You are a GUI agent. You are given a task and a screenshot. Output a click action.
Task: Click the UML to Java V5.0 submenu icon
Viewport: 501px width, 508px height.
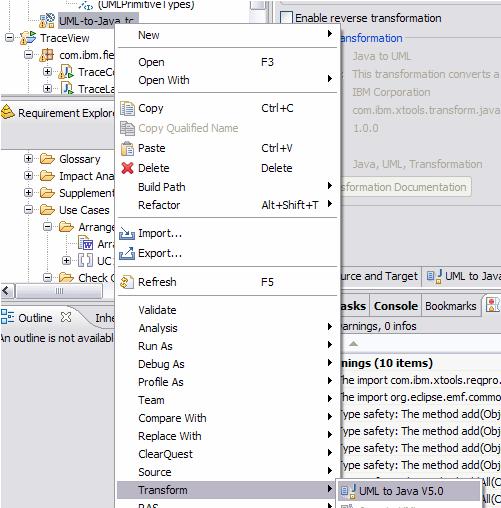[x=348, y=491]
